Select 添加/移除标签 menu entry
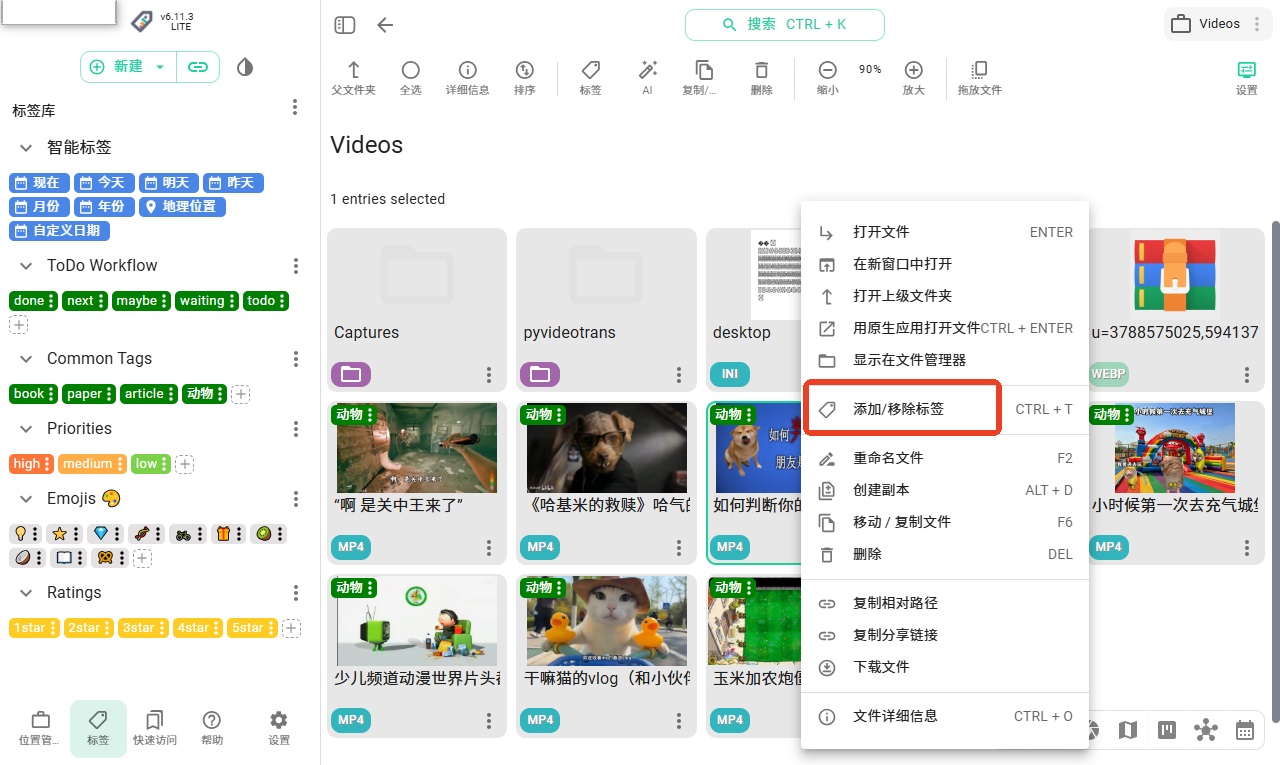1280x765 pixels. tap(945, 409)
